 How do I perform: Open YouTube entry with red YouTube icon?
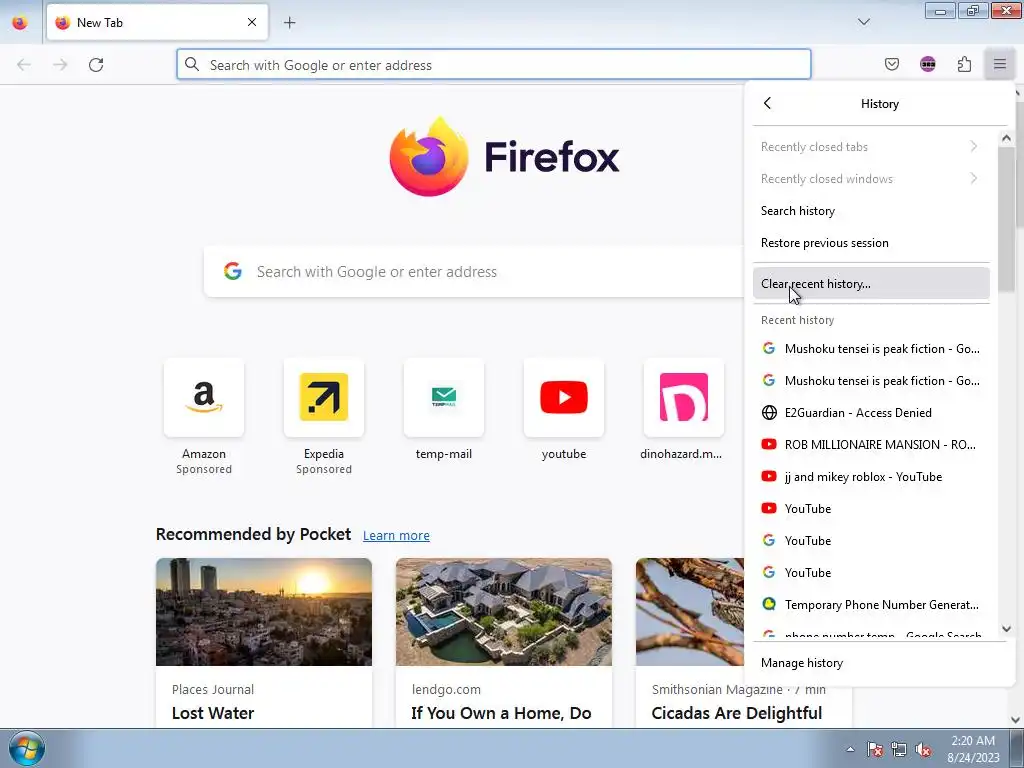(871, 508)
